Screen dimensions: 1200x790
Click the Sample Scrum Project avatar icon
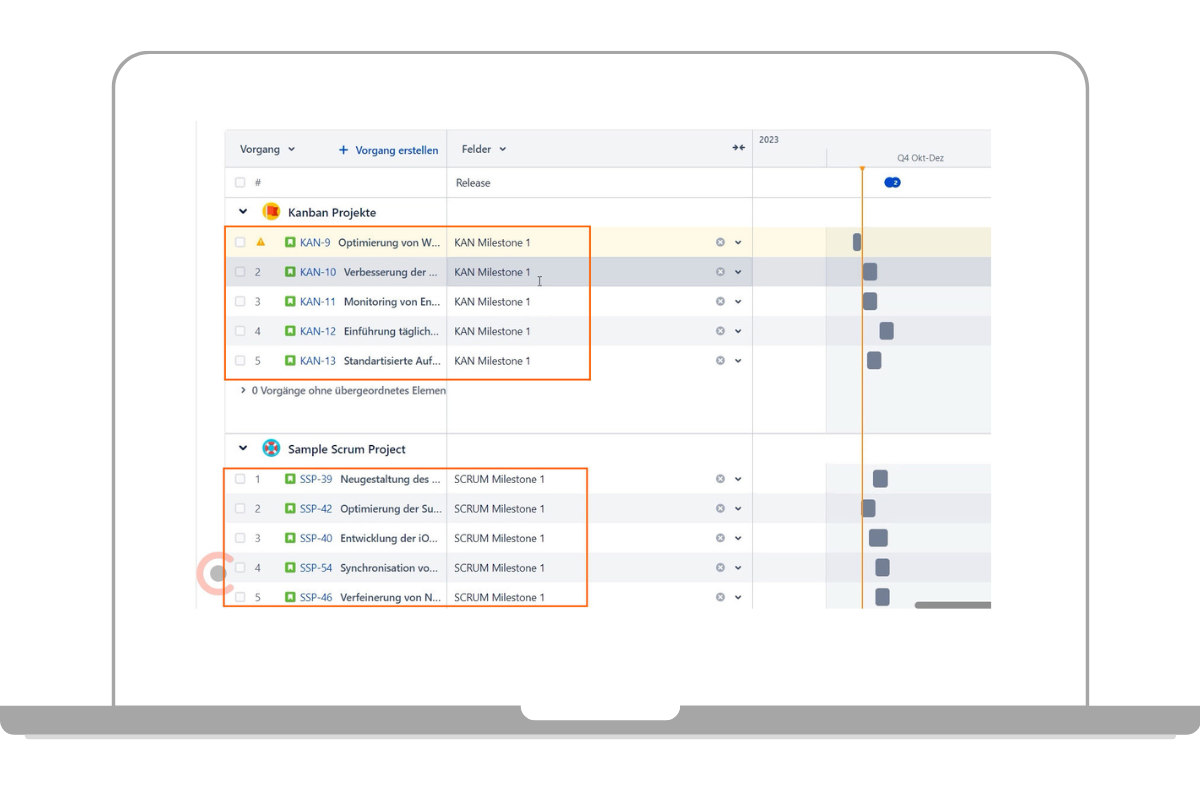coord(271,449)
